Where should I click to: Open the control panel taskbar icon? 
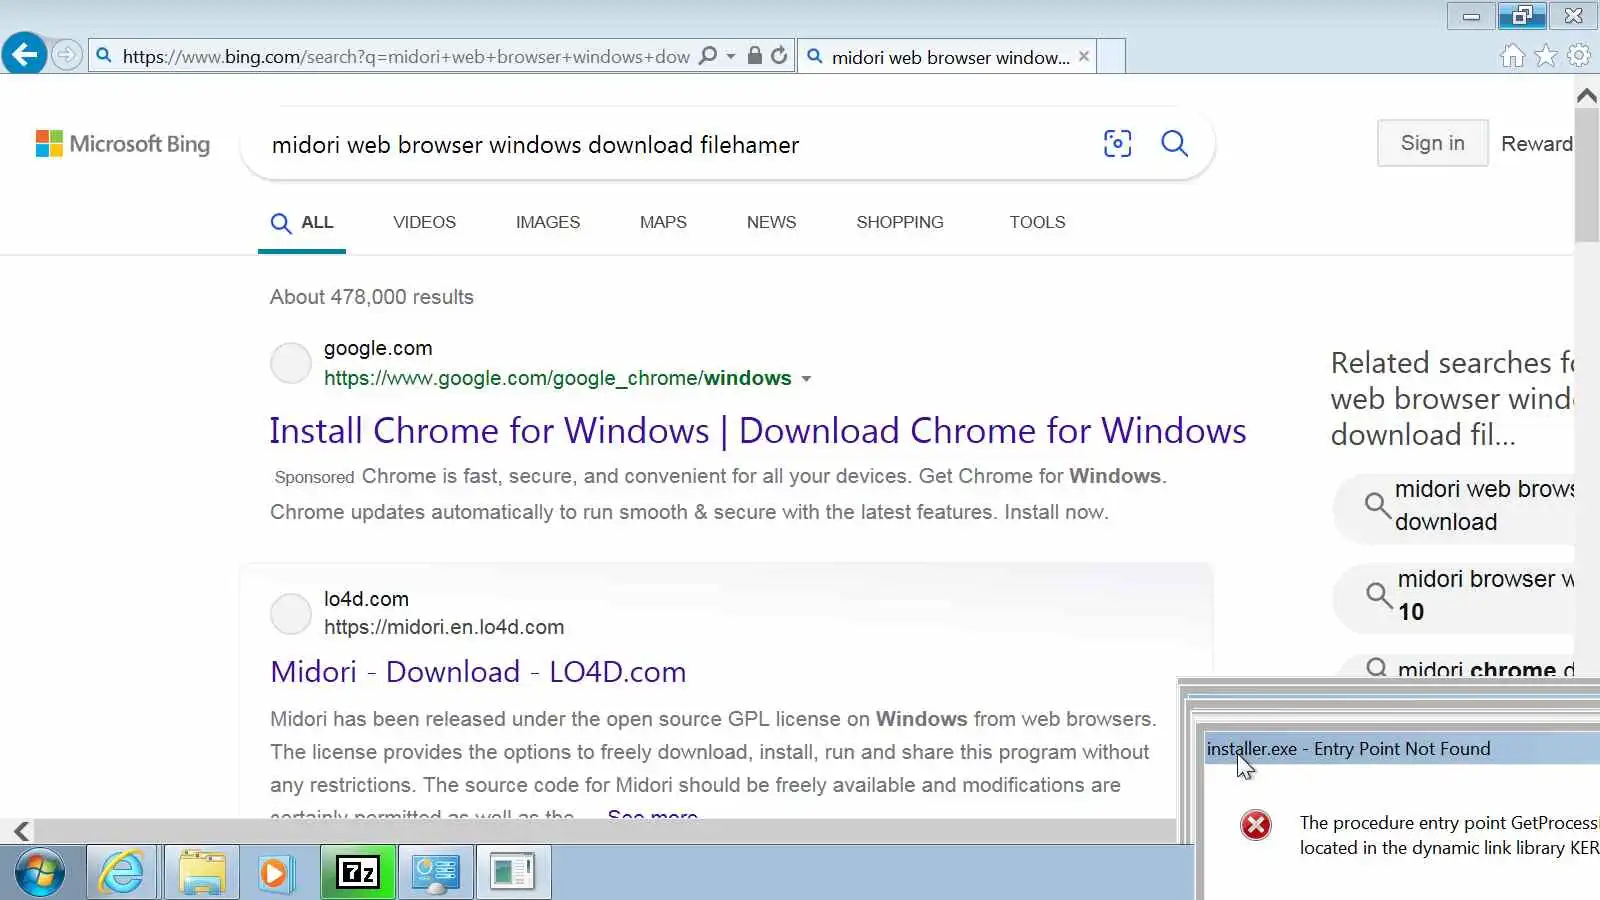point(435,872)
